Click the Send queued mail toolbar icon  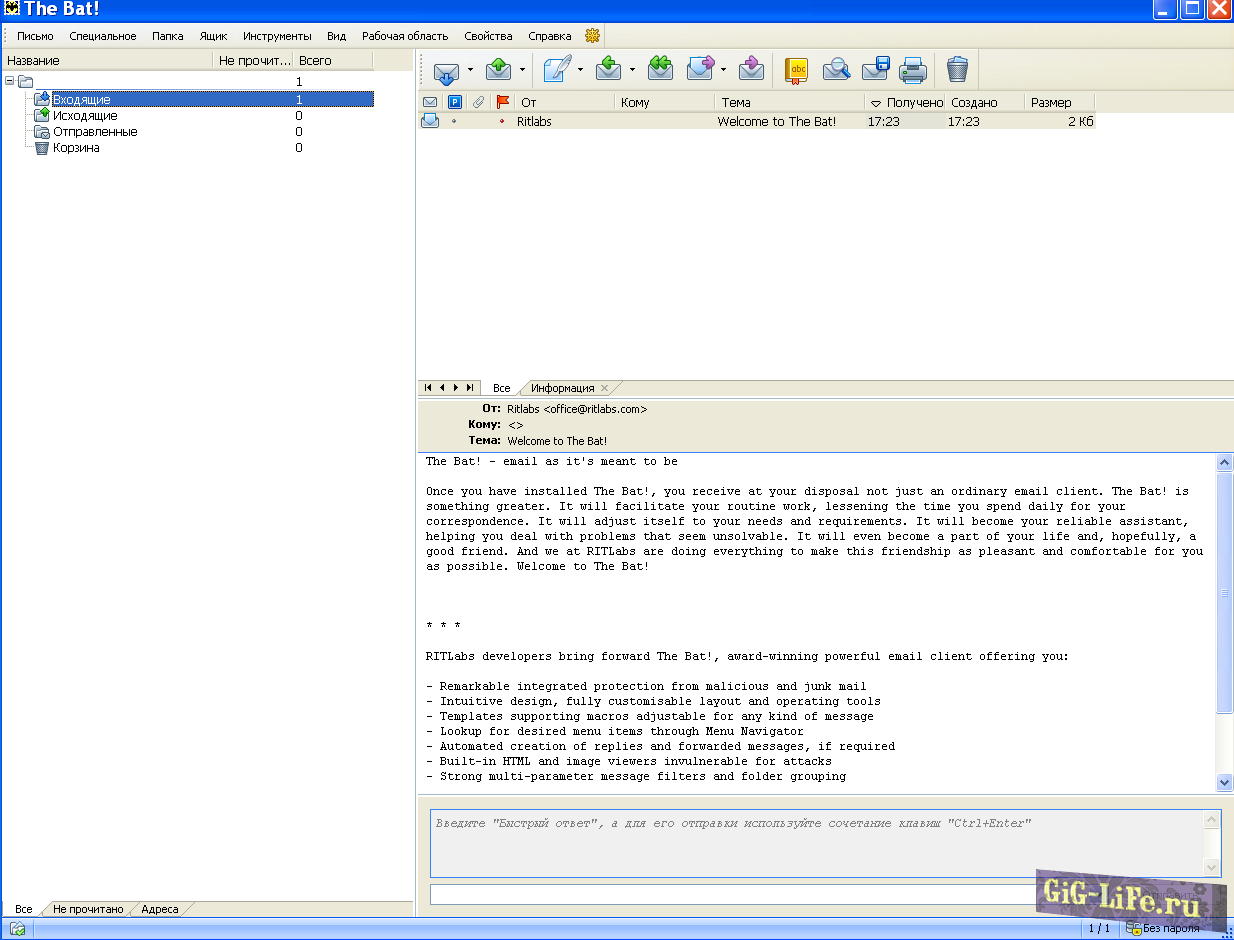click(499, 70)
